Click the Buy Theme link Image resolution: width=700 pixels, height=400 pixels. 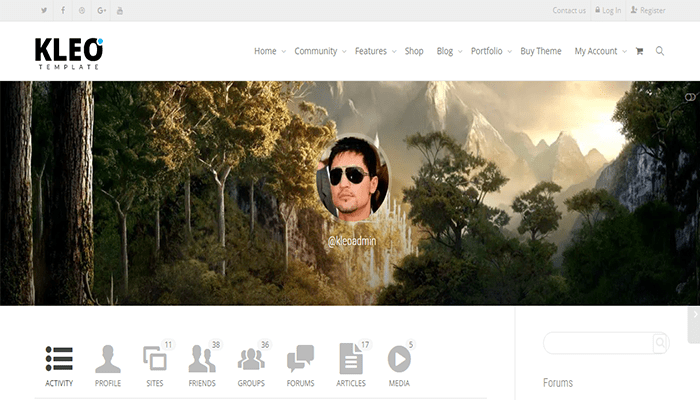pyautogui.click(x=541, y=51)
